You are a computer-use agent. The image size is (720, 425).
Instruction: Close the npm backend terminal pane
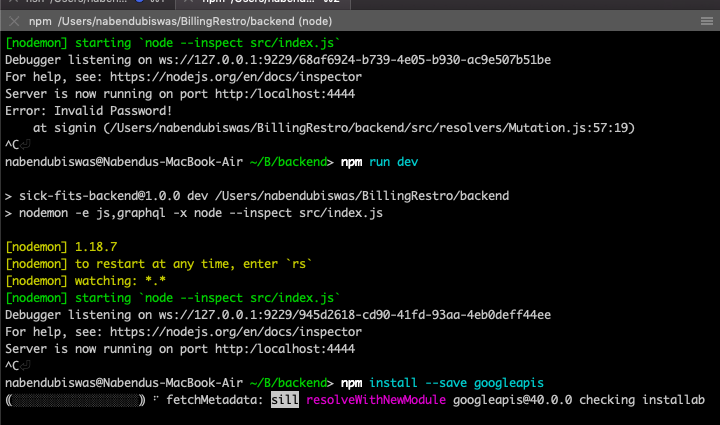[14, 22]
